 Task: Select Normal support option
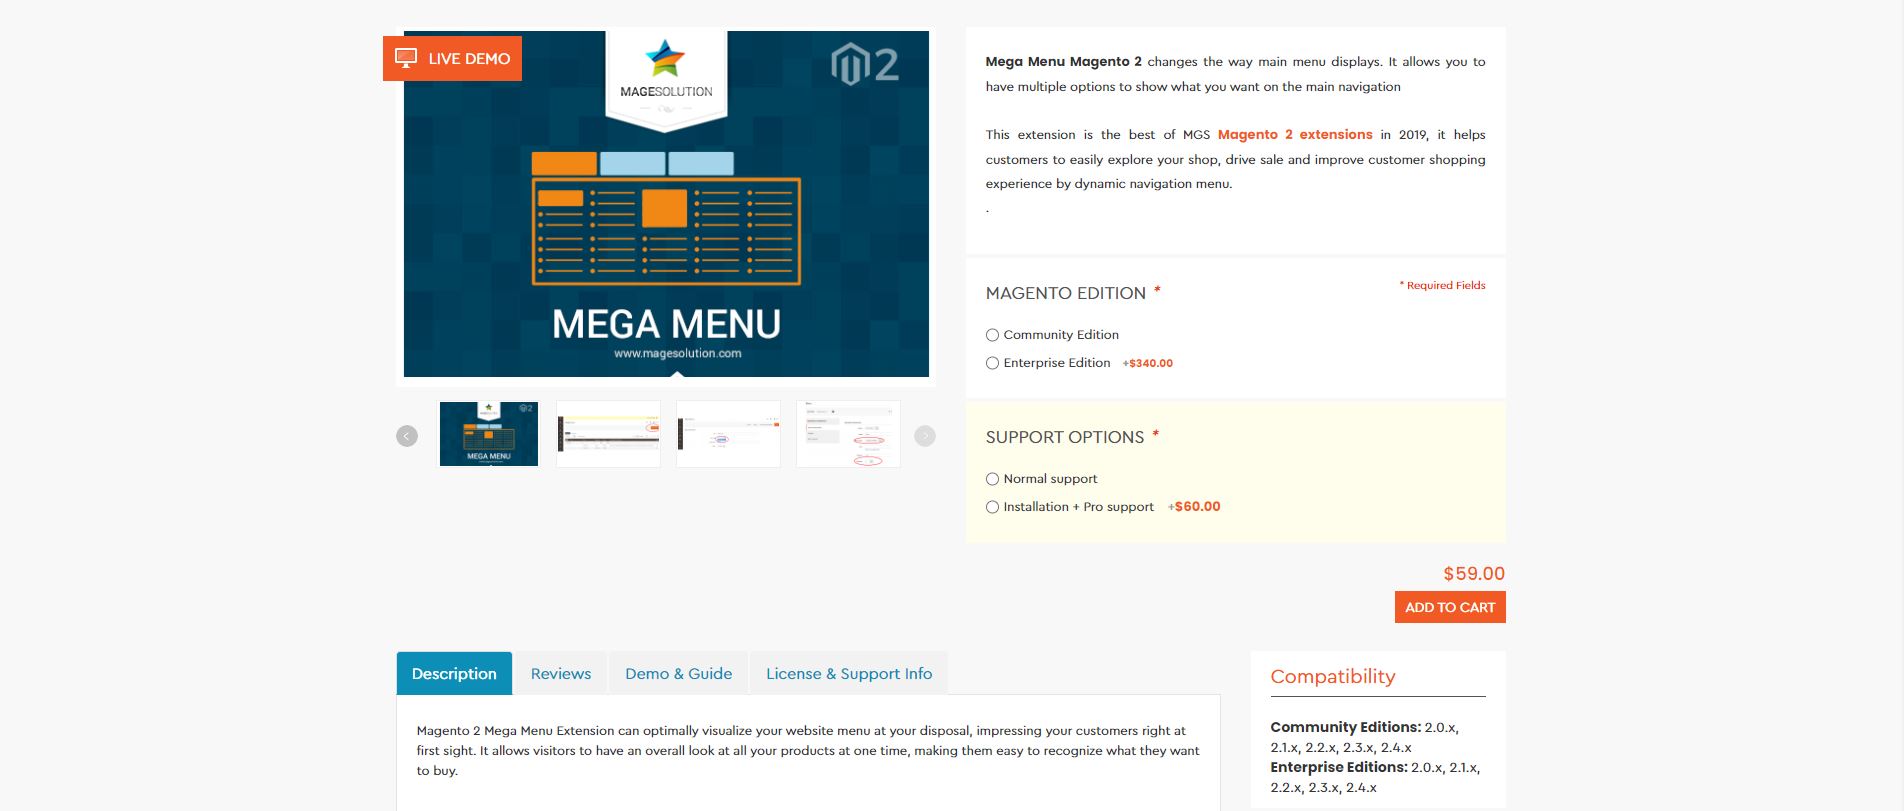point(992,479)
